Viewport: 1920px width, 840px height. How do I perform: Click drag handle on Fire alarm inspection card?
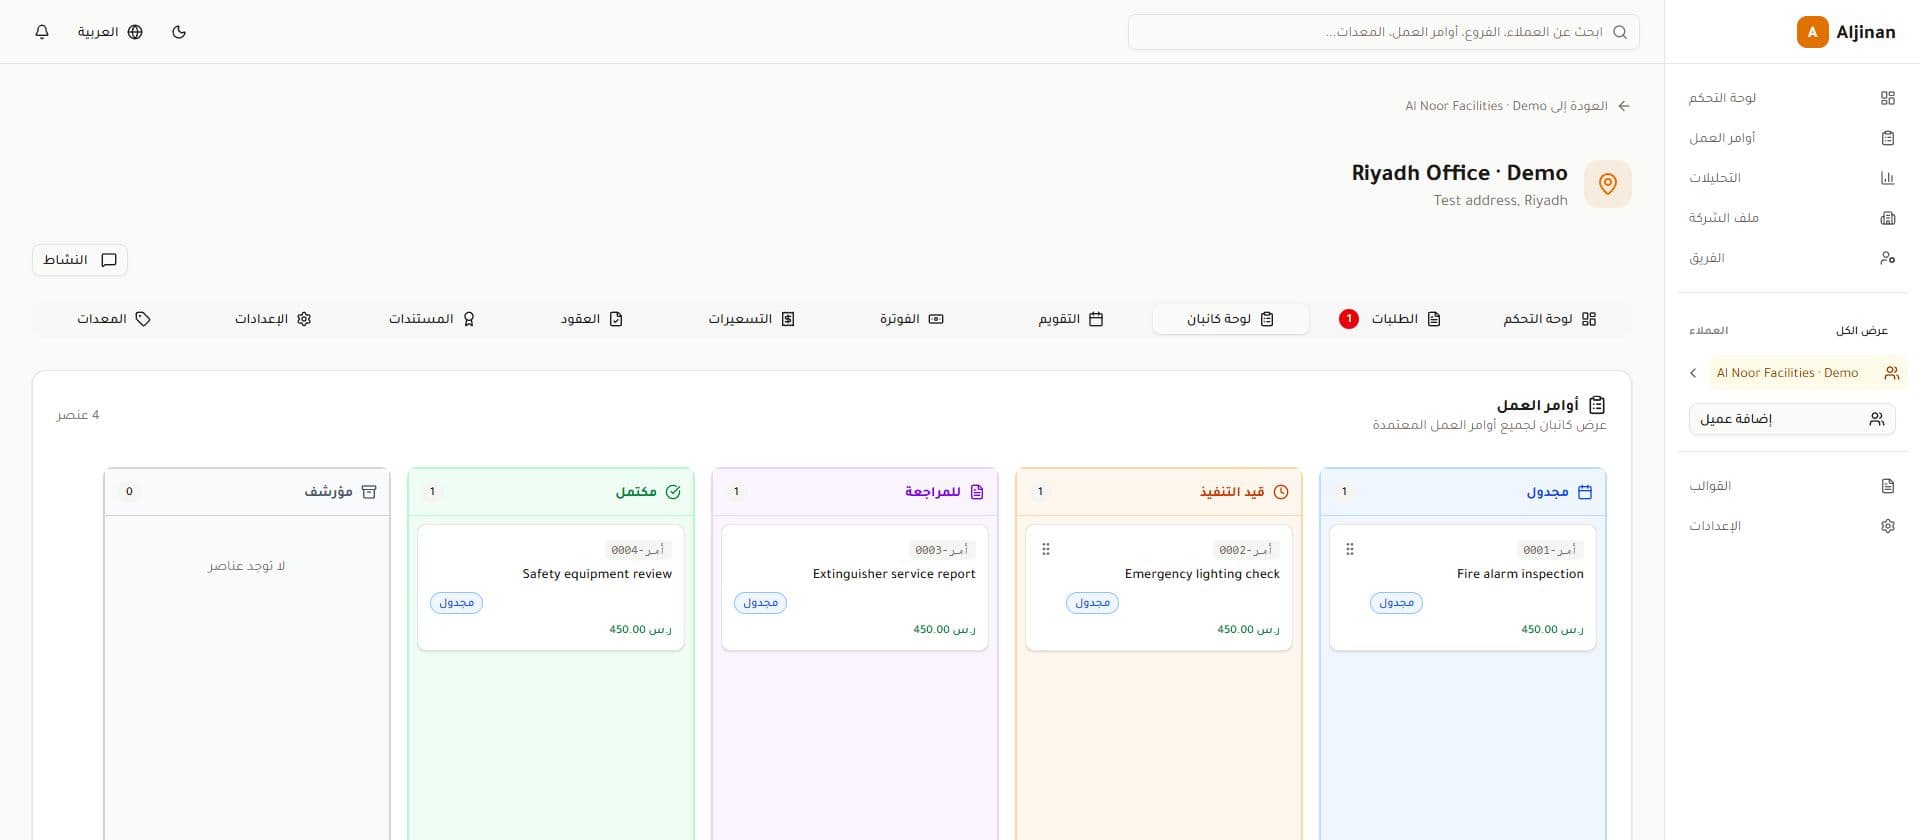point(1350,549)
